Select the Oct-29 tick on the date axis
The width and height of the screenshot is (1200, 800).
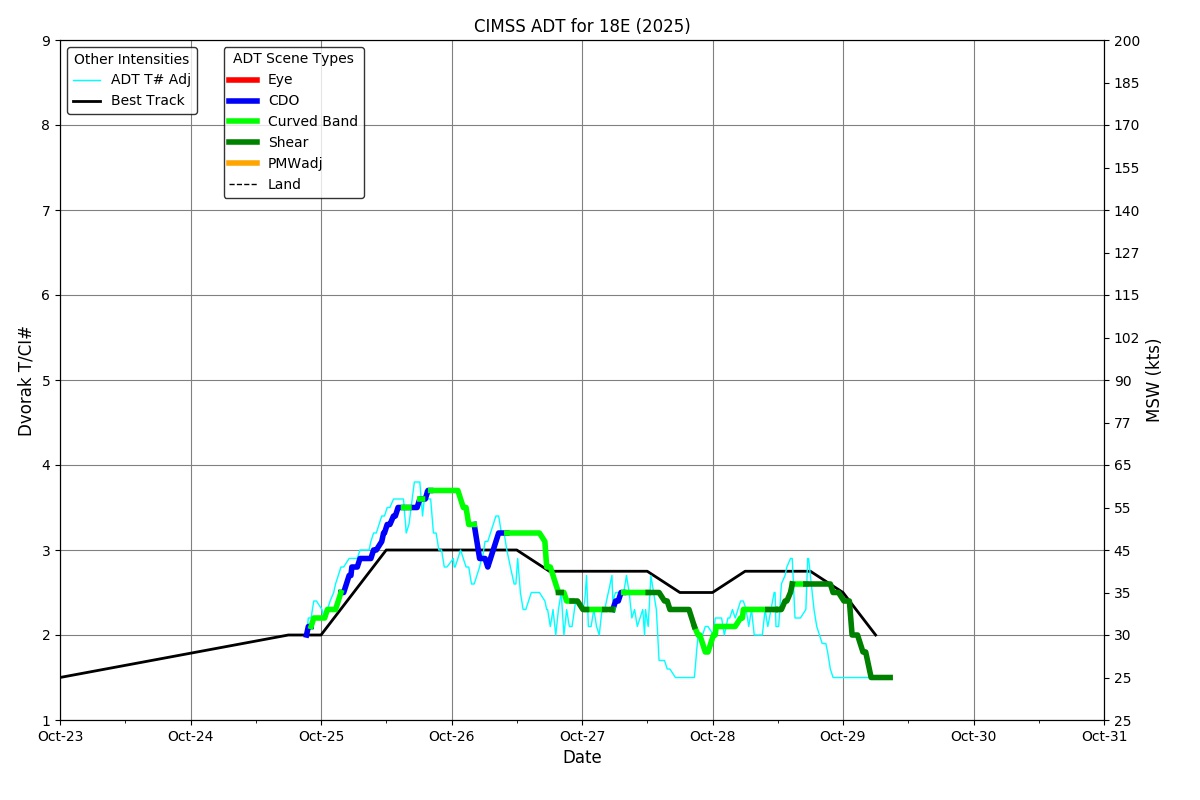pos(843,737)
